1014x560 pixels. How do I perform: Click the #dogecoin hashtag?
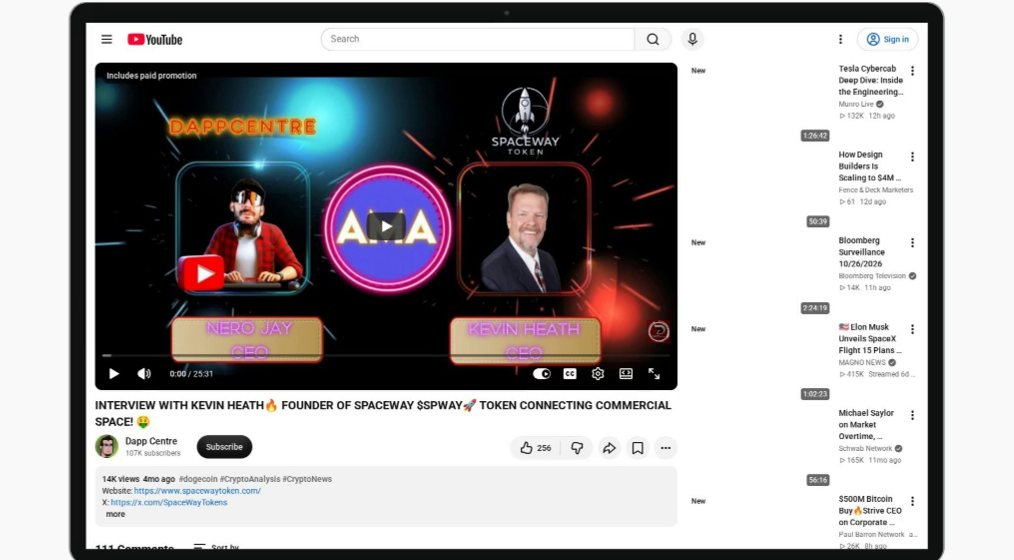tap(198, 479)
